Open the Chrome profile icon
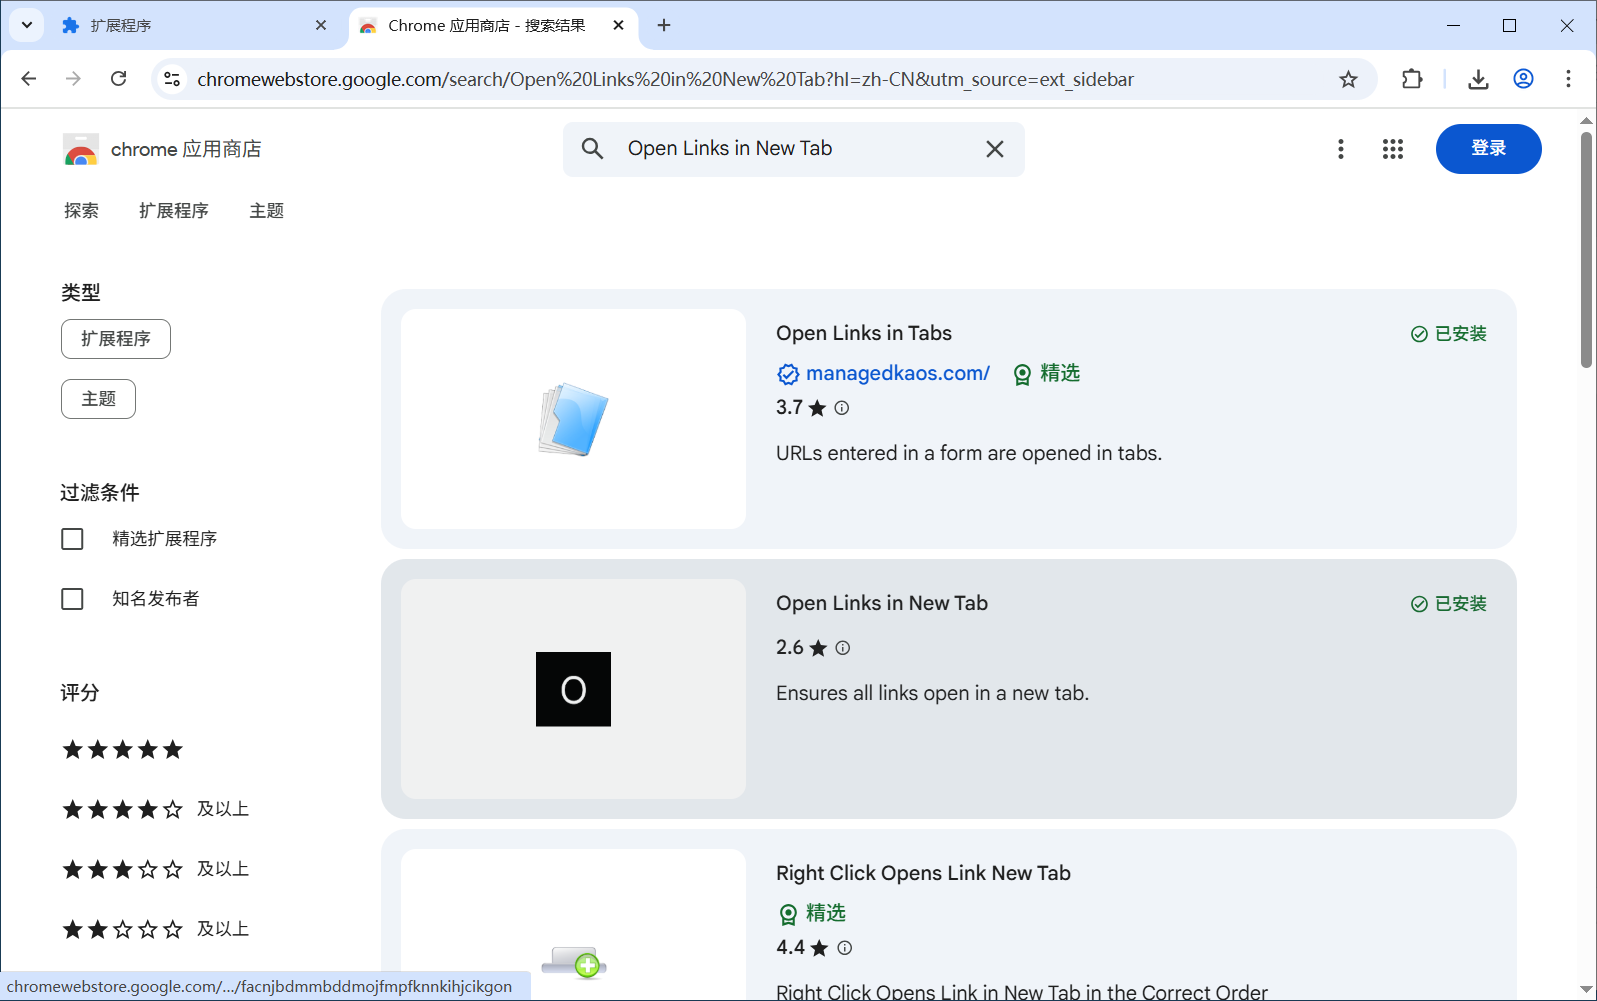1597x1001 pixels. click(x=1523, y=79)
